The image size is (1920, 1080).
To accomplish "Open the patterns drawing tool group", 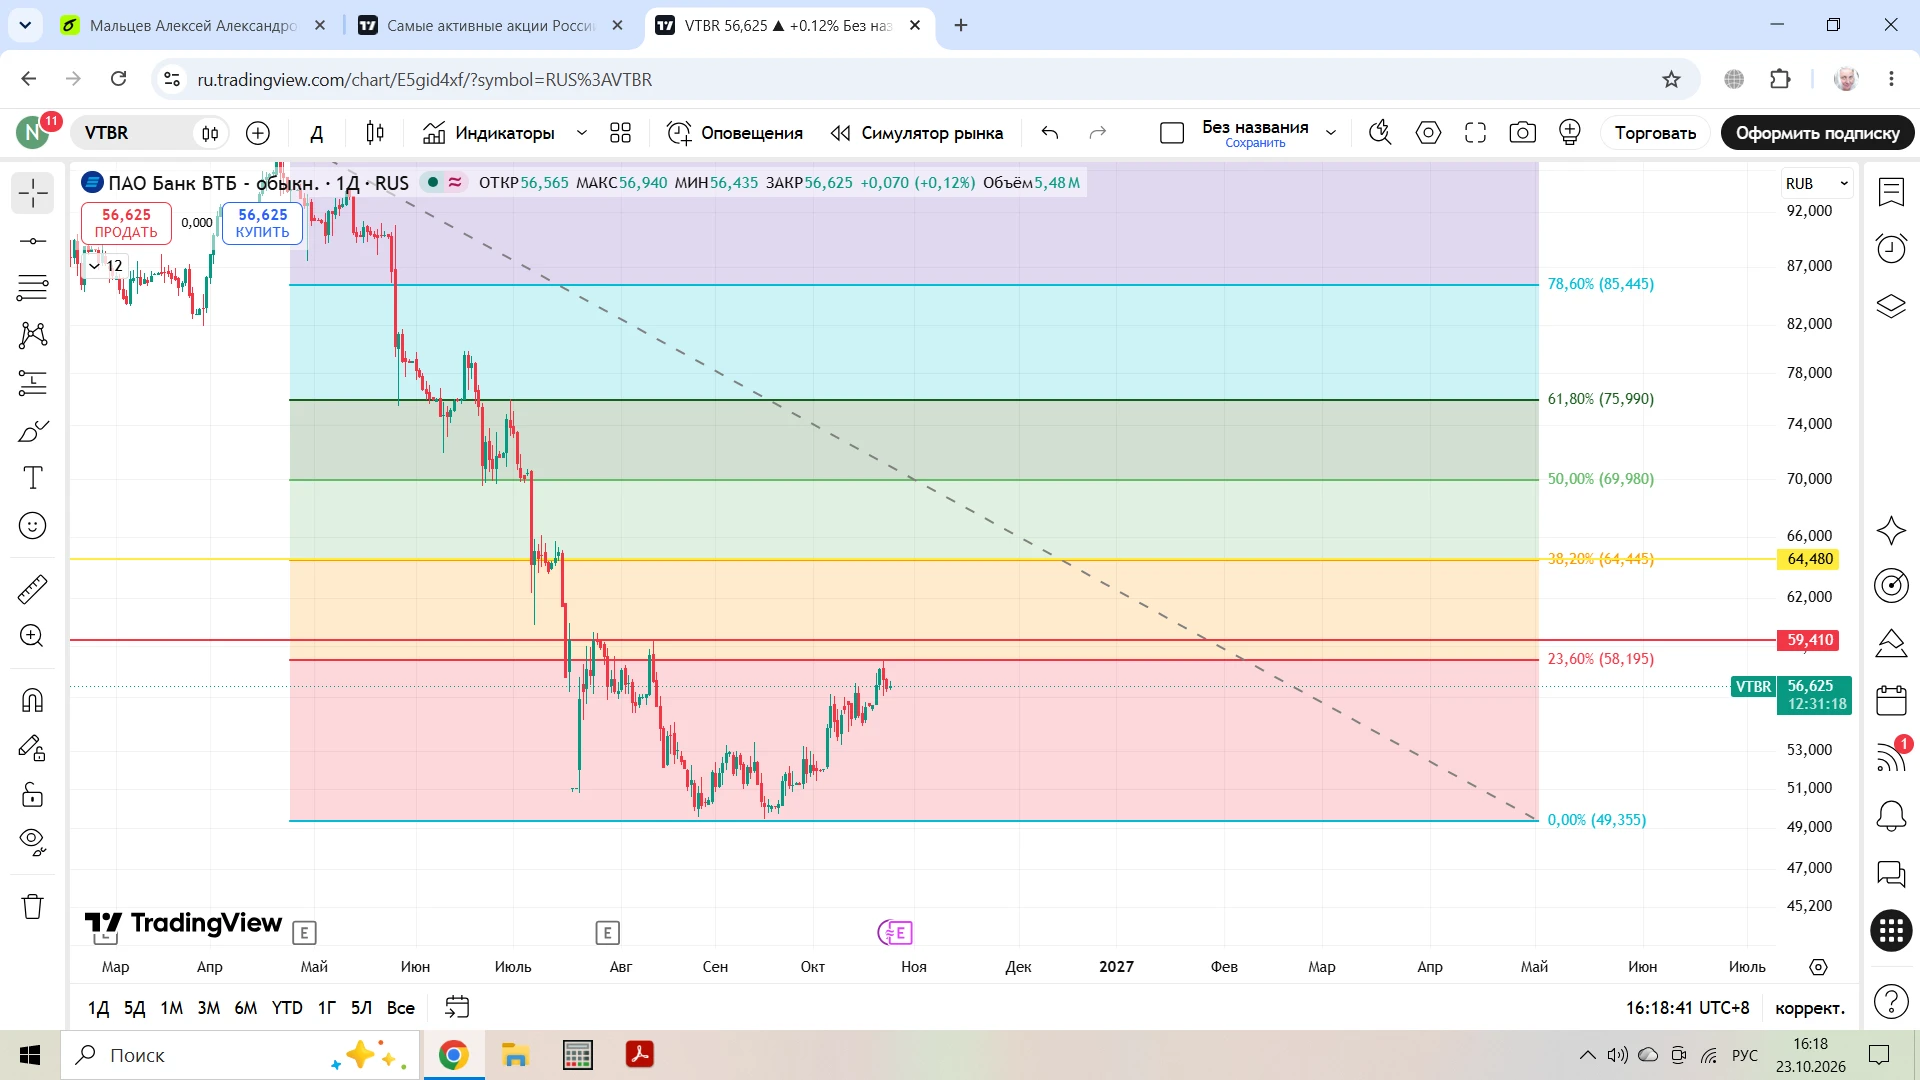I will (x=32, y=335).
